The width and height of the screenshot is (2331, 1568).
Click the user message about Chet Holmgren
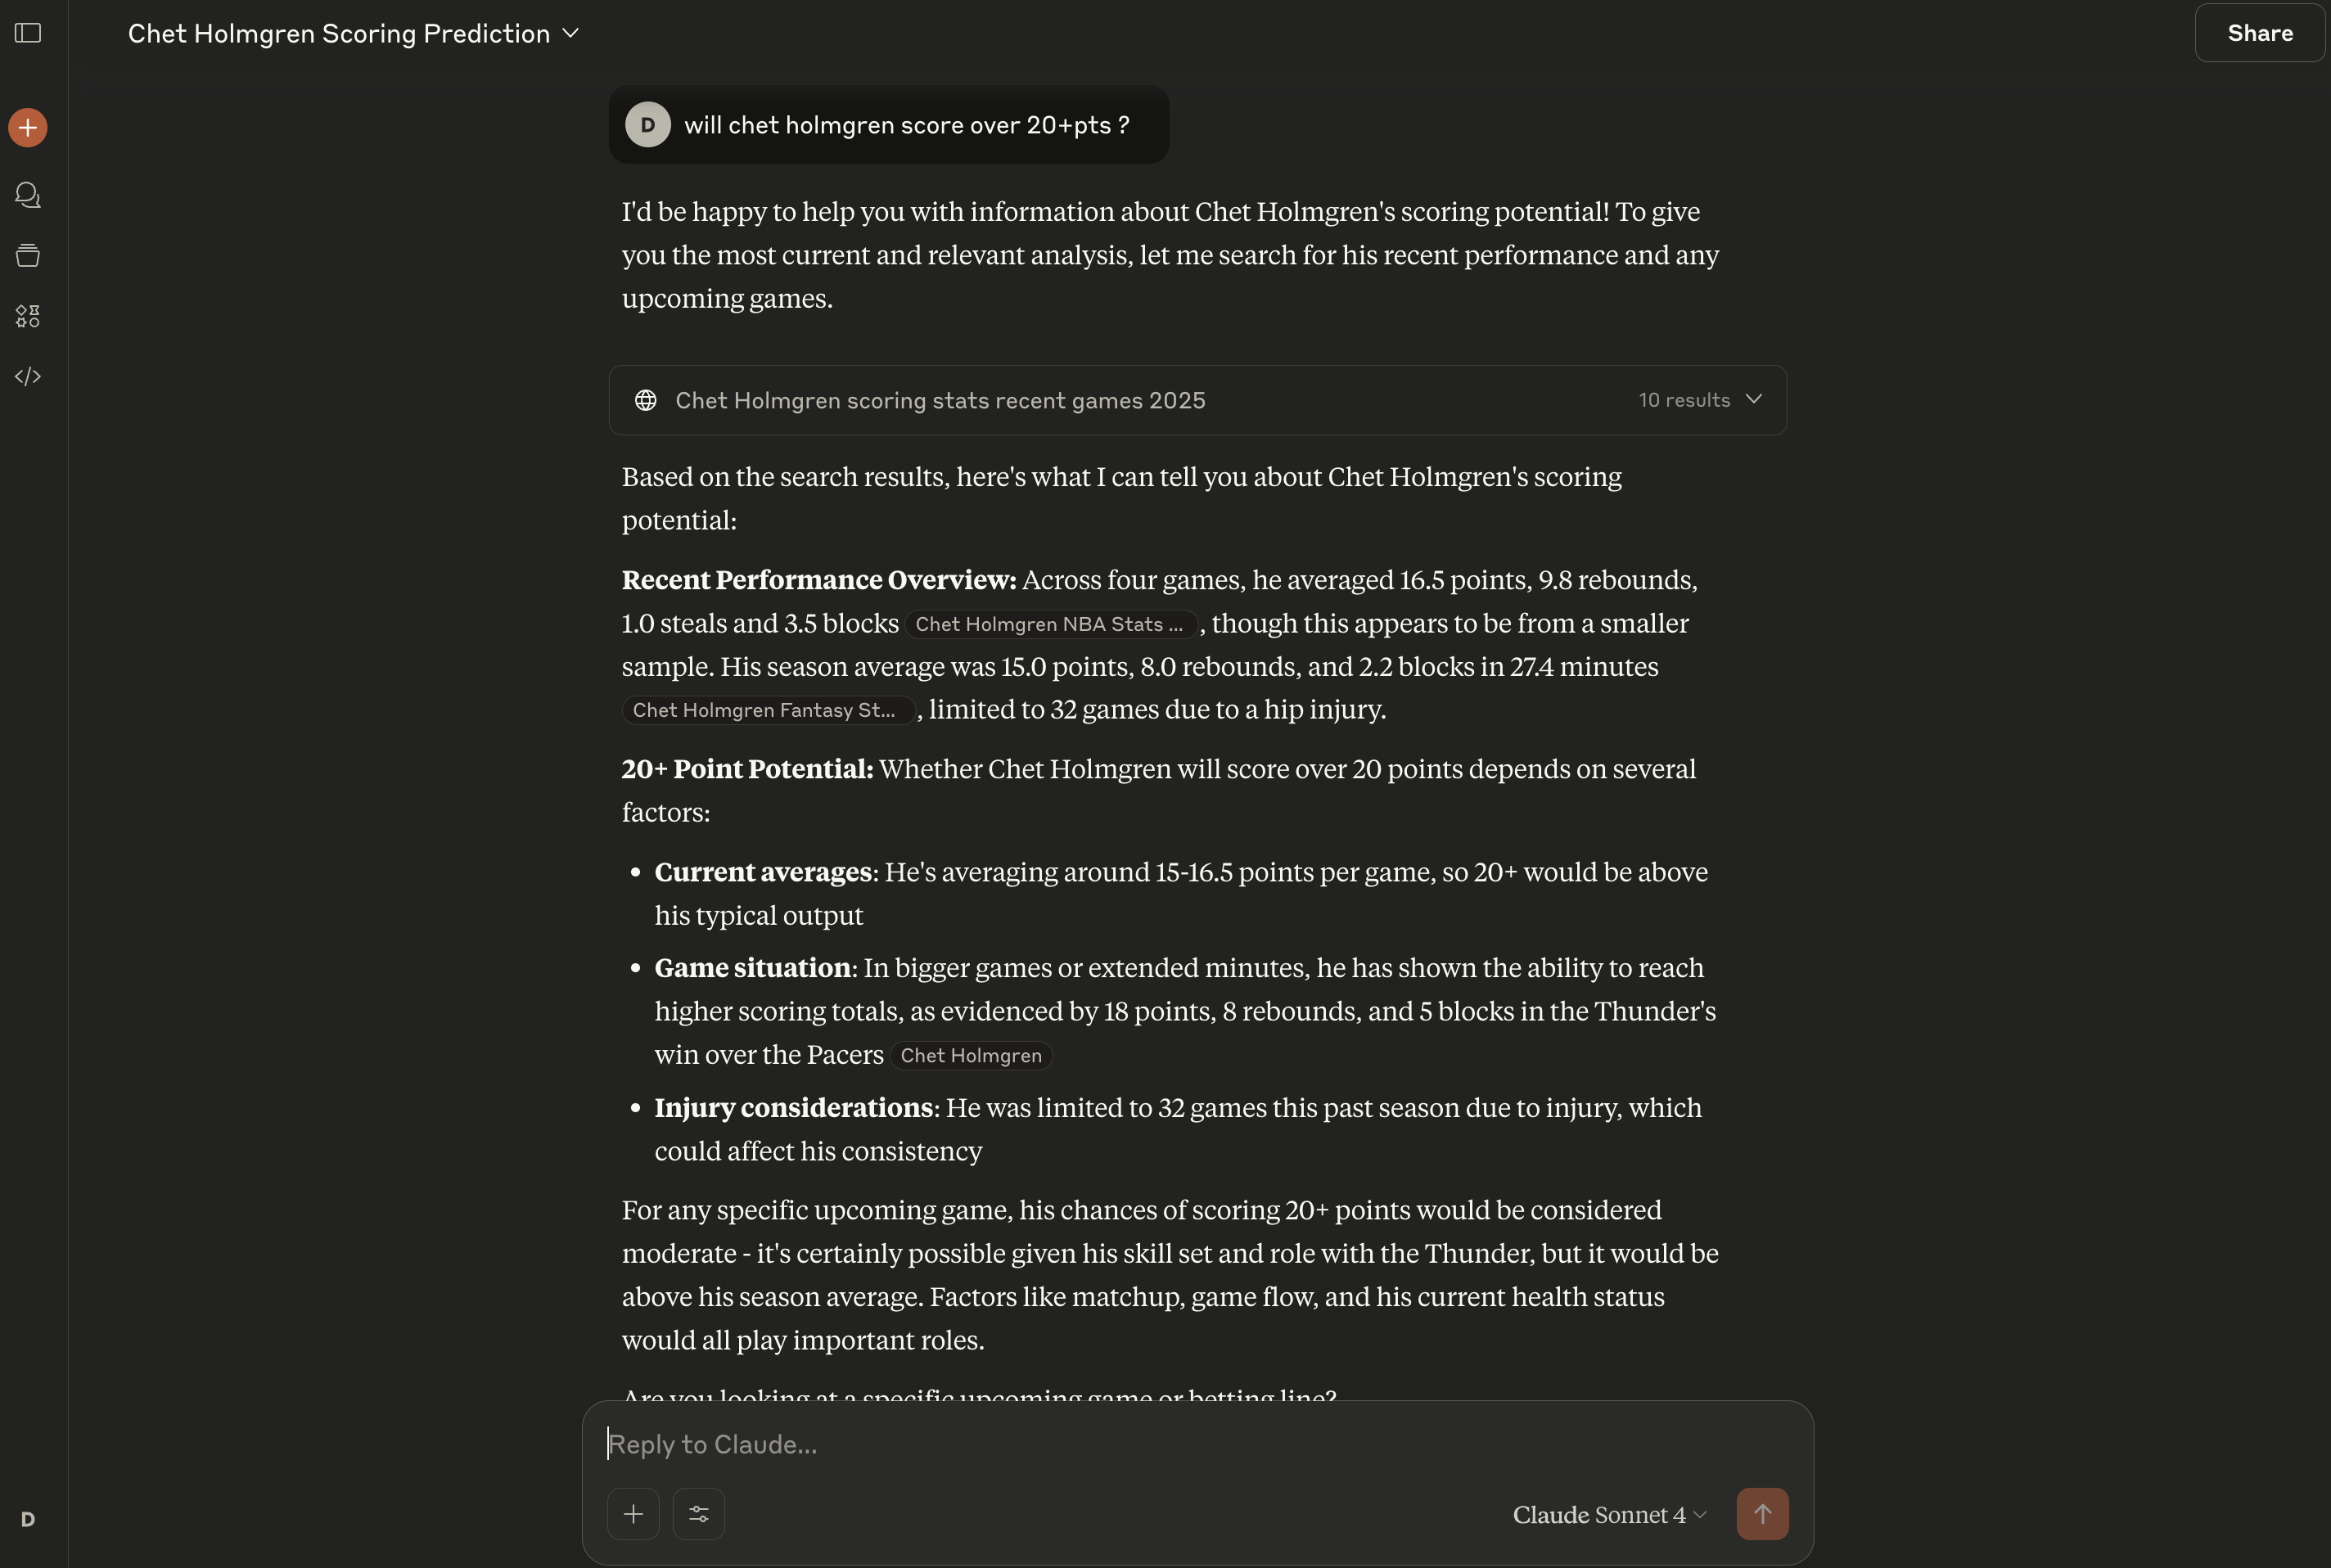[x=906, y=125]
